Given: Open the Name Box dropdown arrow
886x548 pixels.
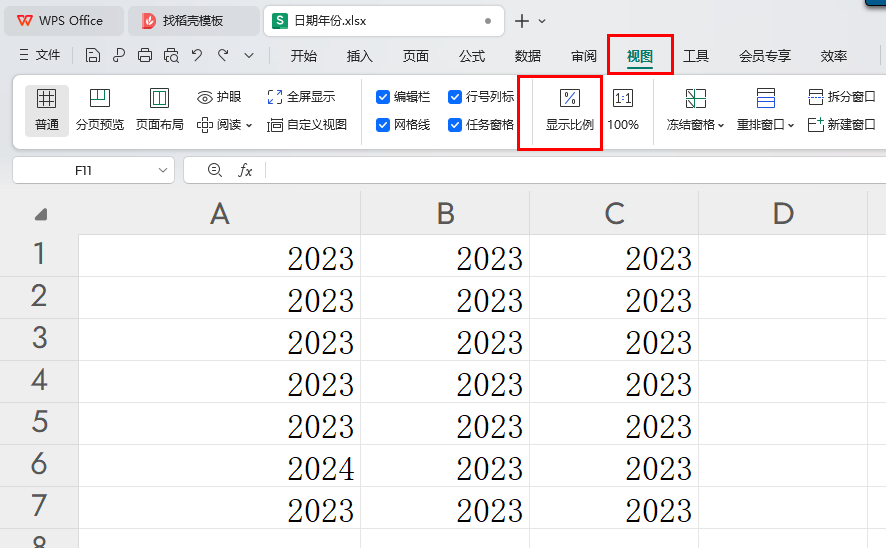Looking at the screenshot, I should pyautogui.click(x=163, y=170).
